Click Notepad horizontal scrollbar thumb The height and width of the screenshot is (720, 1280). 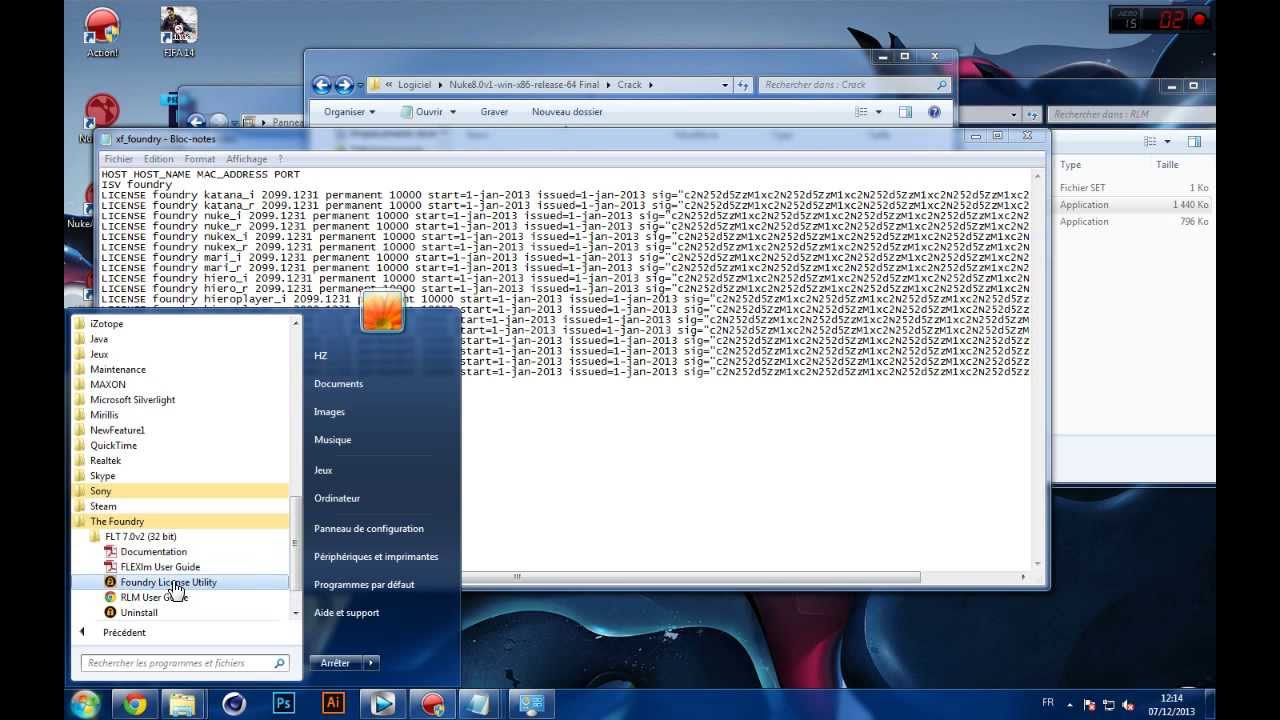(x=693, y=577)
